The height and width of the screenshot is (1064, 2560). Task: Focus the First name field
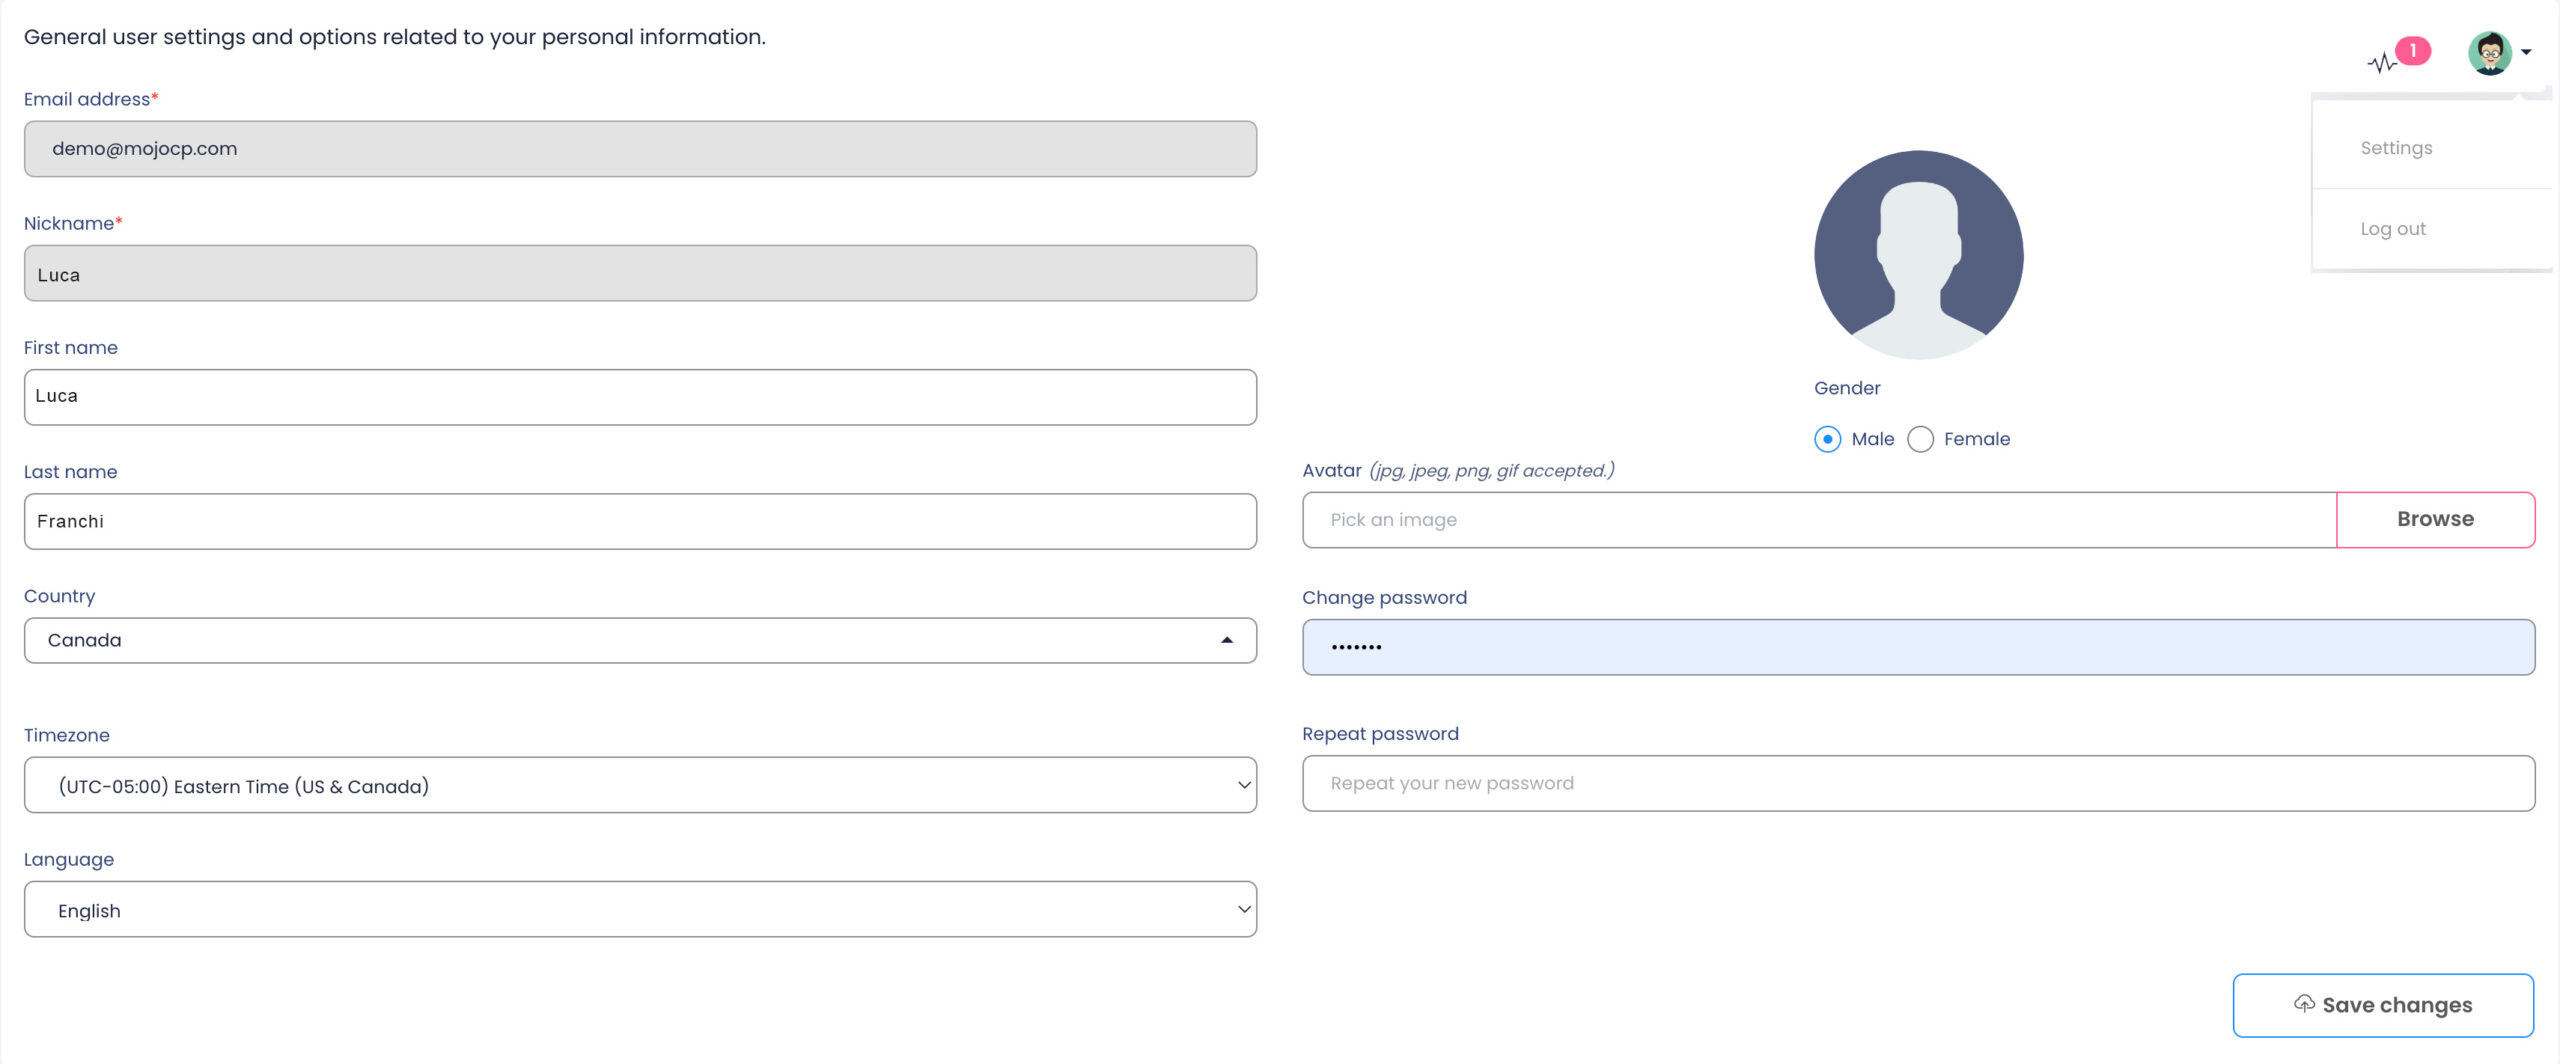640,397
